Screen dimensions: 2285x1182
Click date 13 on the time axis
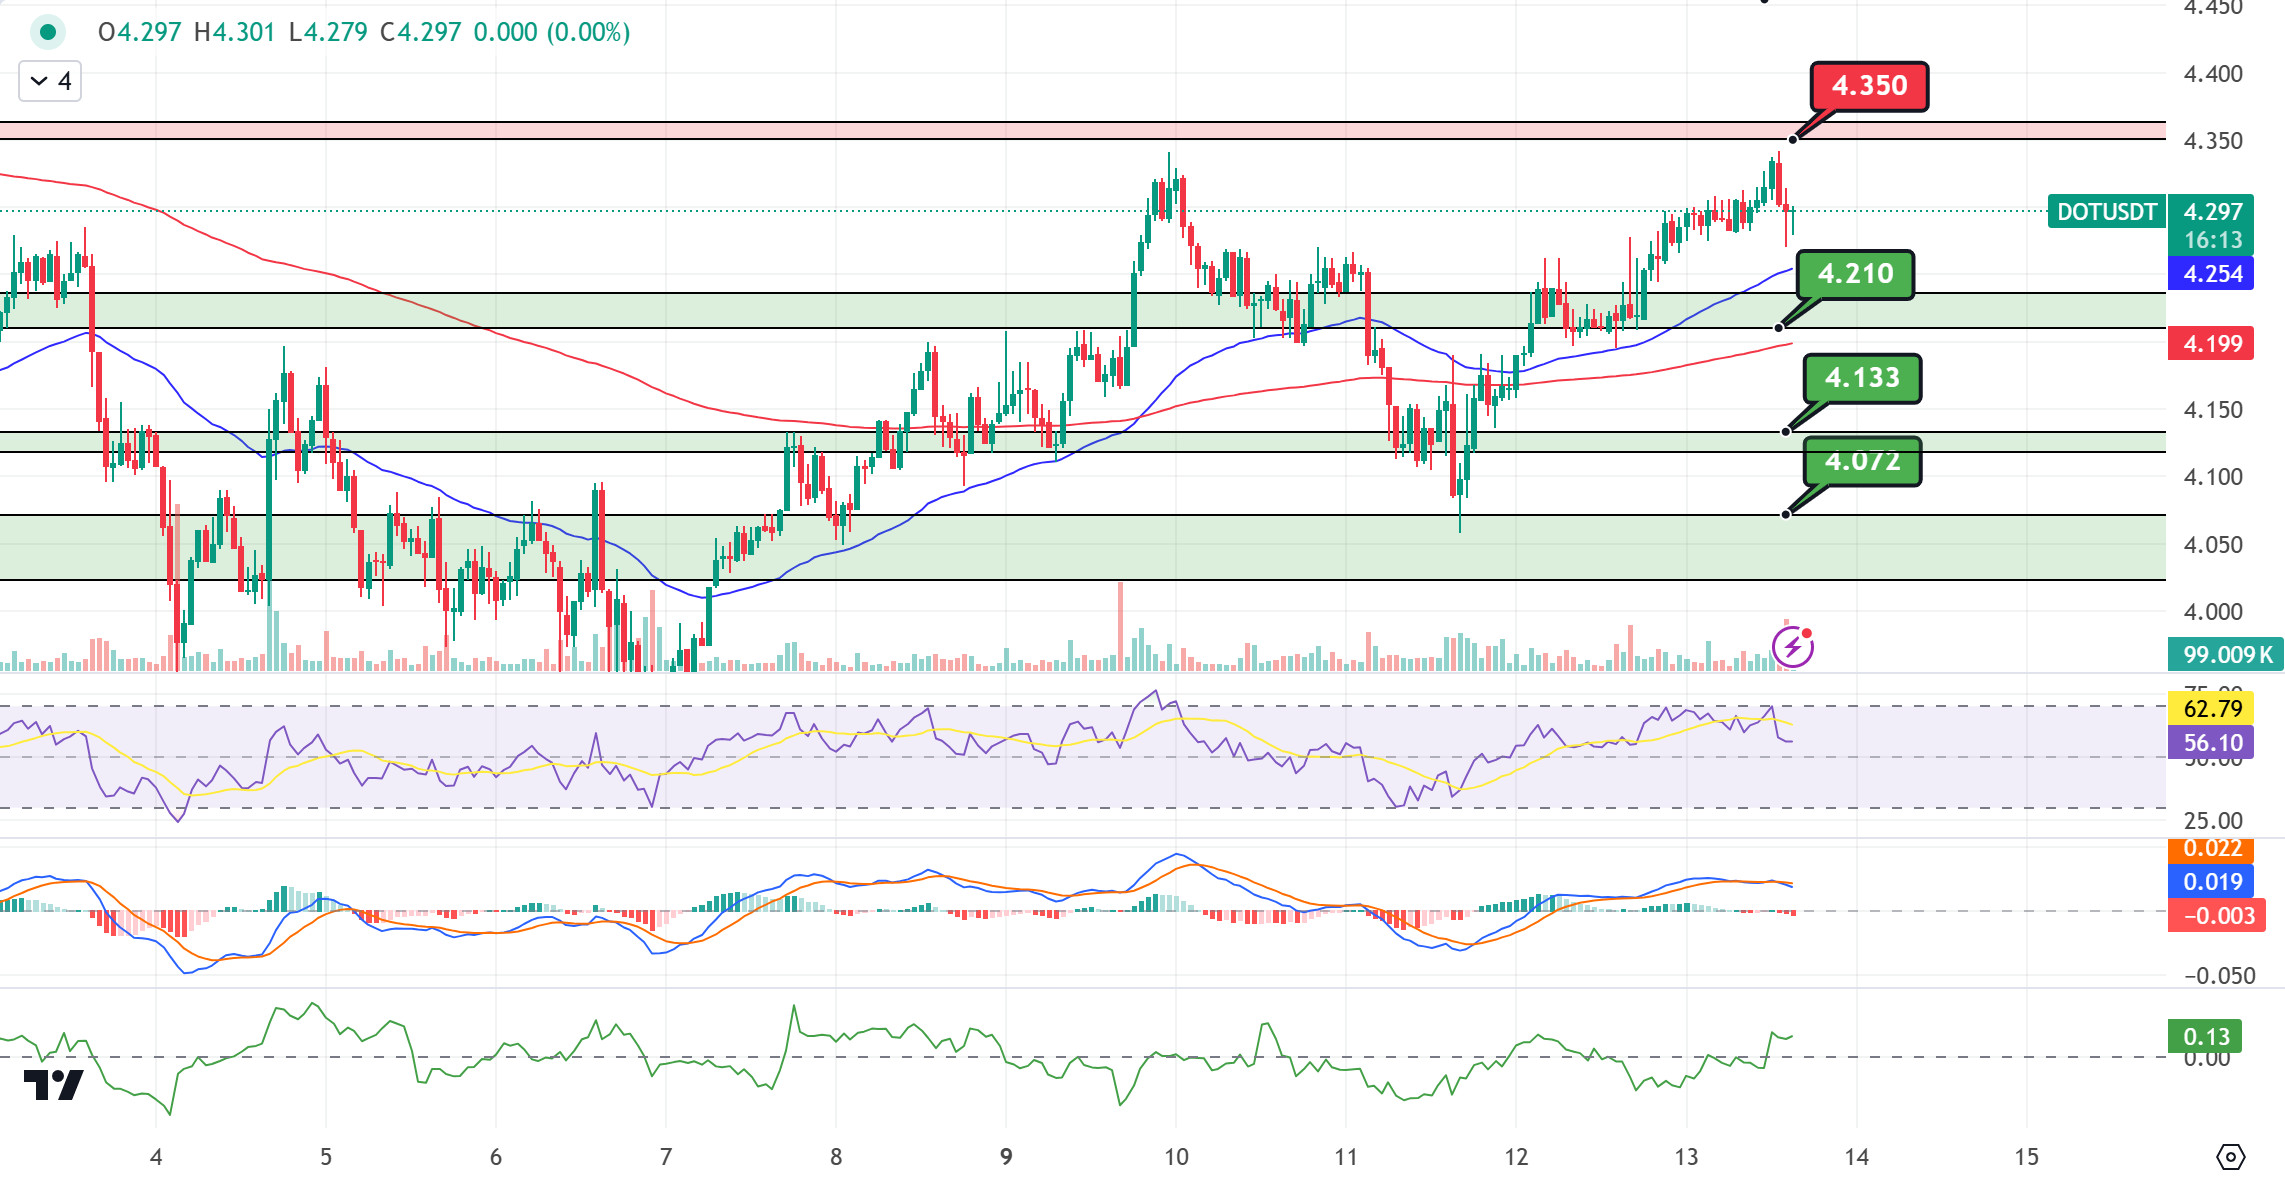click(1686, 1157)
